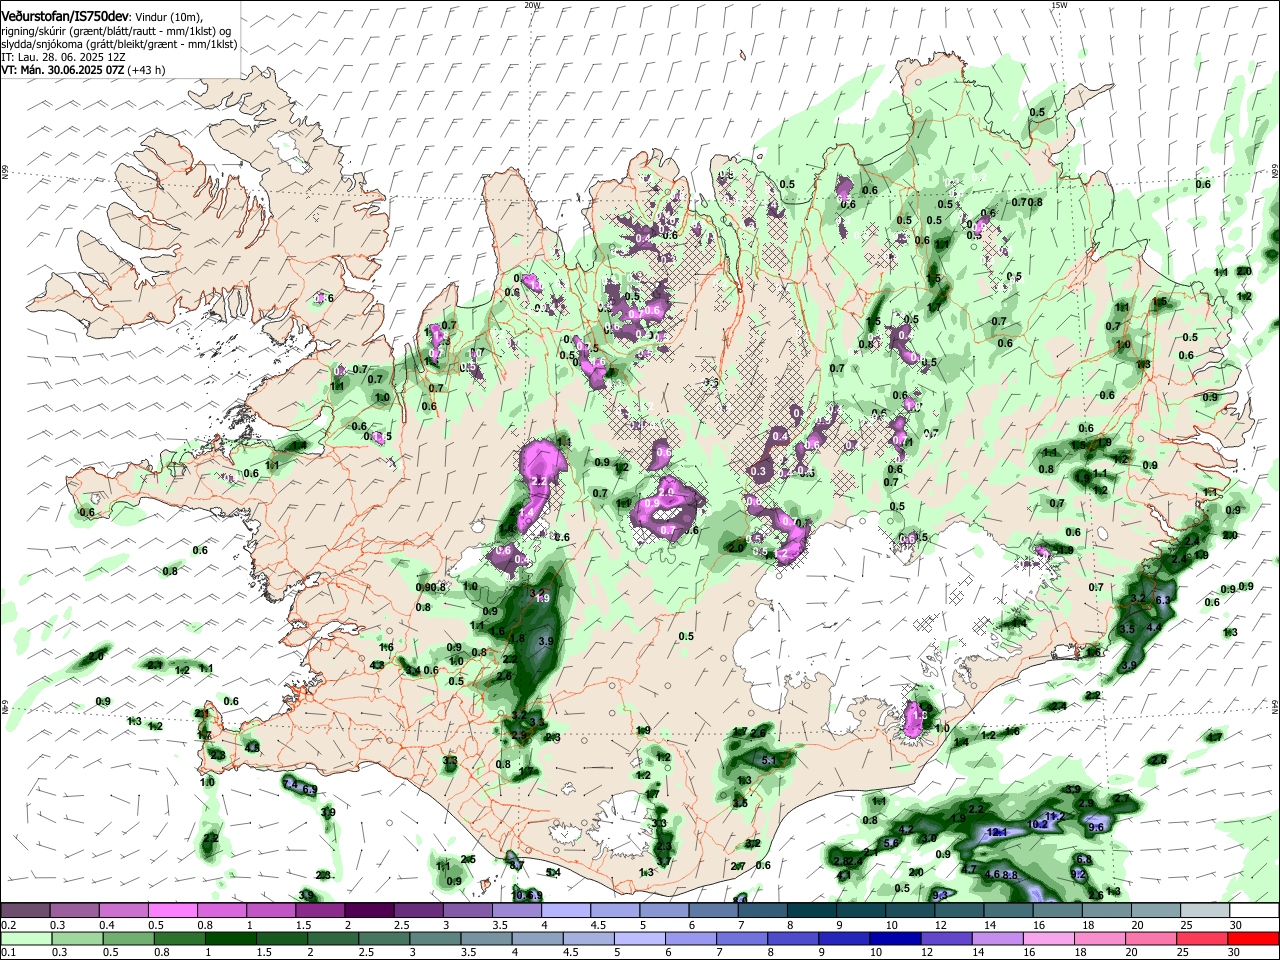1280x960 pixels.
Task: Click the 9.2 precipitation value
Action: pos(1078,874)
